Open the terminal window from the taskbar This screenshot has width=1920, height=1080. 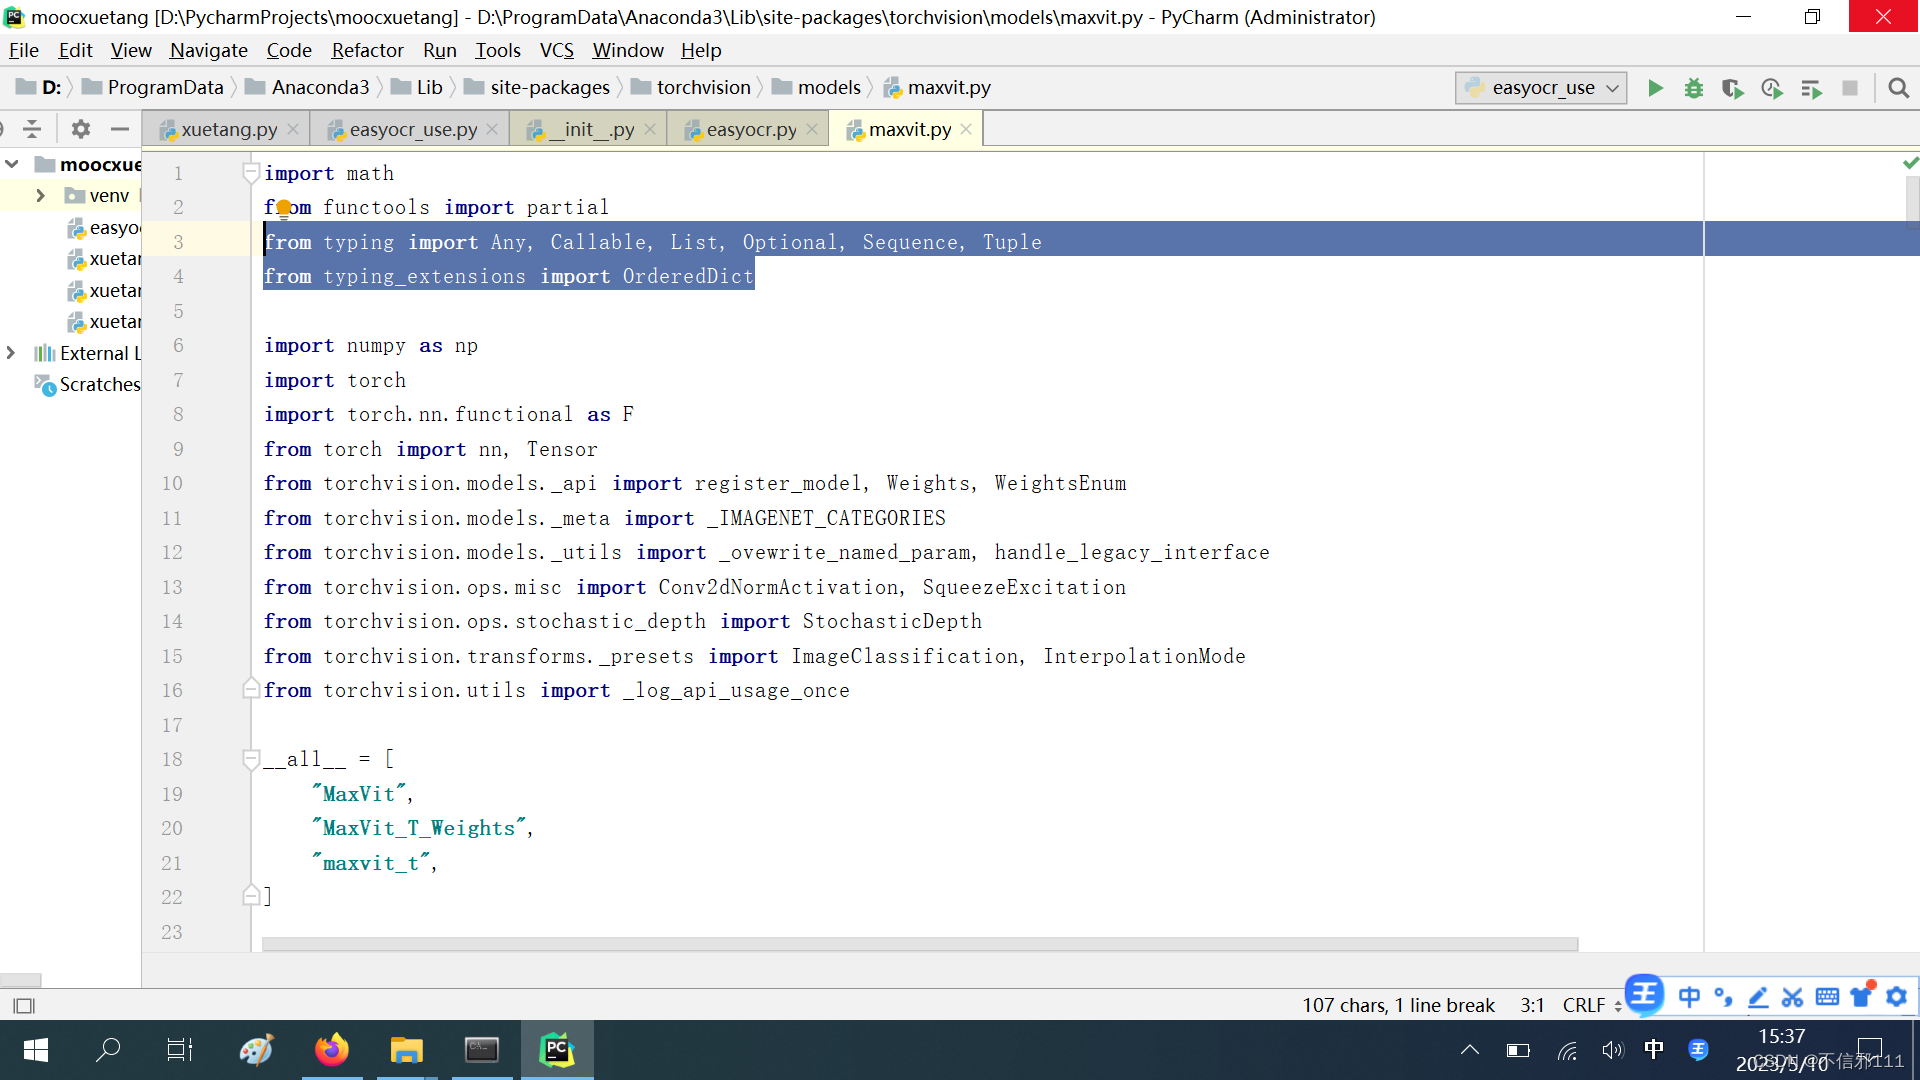[x=482, y=1050]
